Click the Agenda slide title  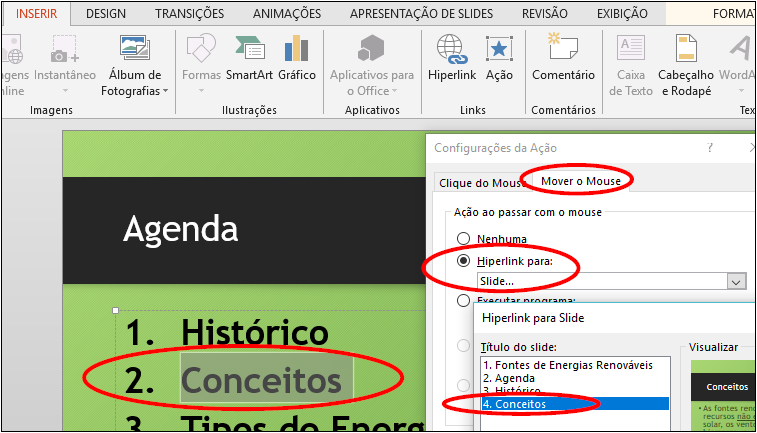(181, 229)
